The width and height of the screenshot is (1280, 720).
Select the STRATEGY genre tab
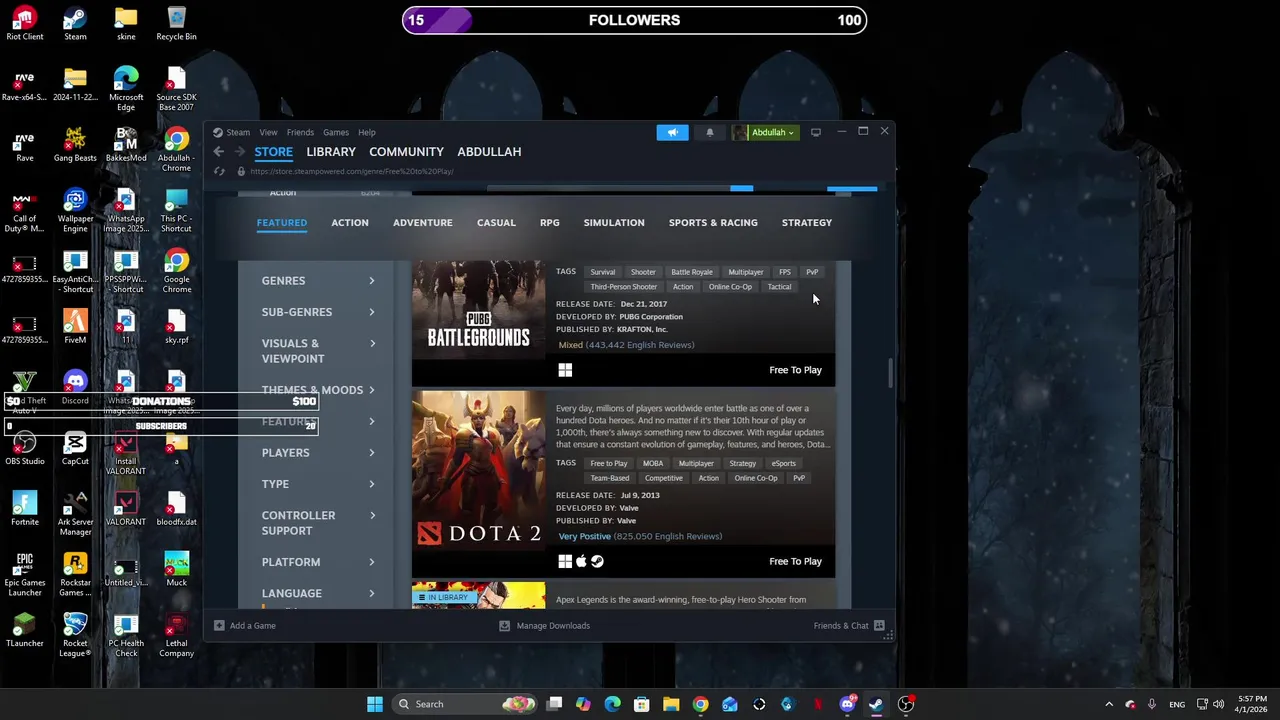point(807,223)
